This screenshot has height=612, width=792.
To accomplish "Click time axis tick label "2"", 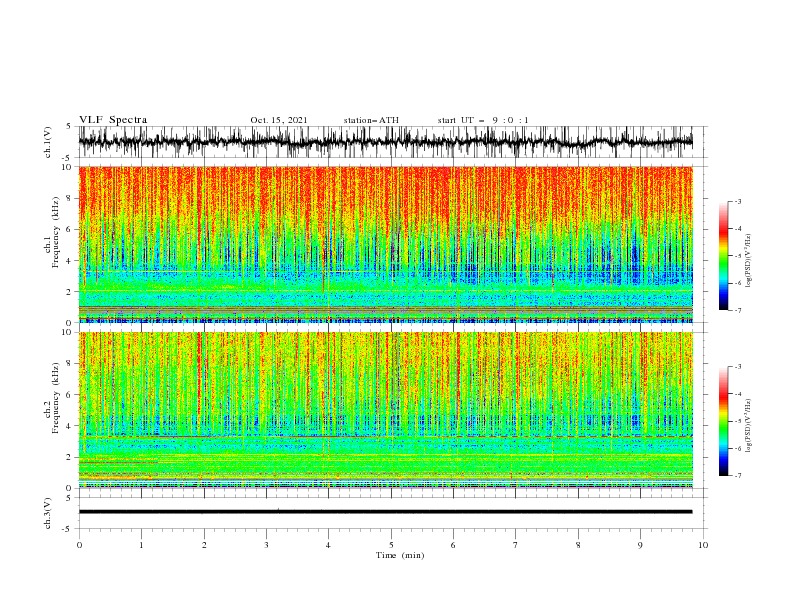I will [204, 545].
